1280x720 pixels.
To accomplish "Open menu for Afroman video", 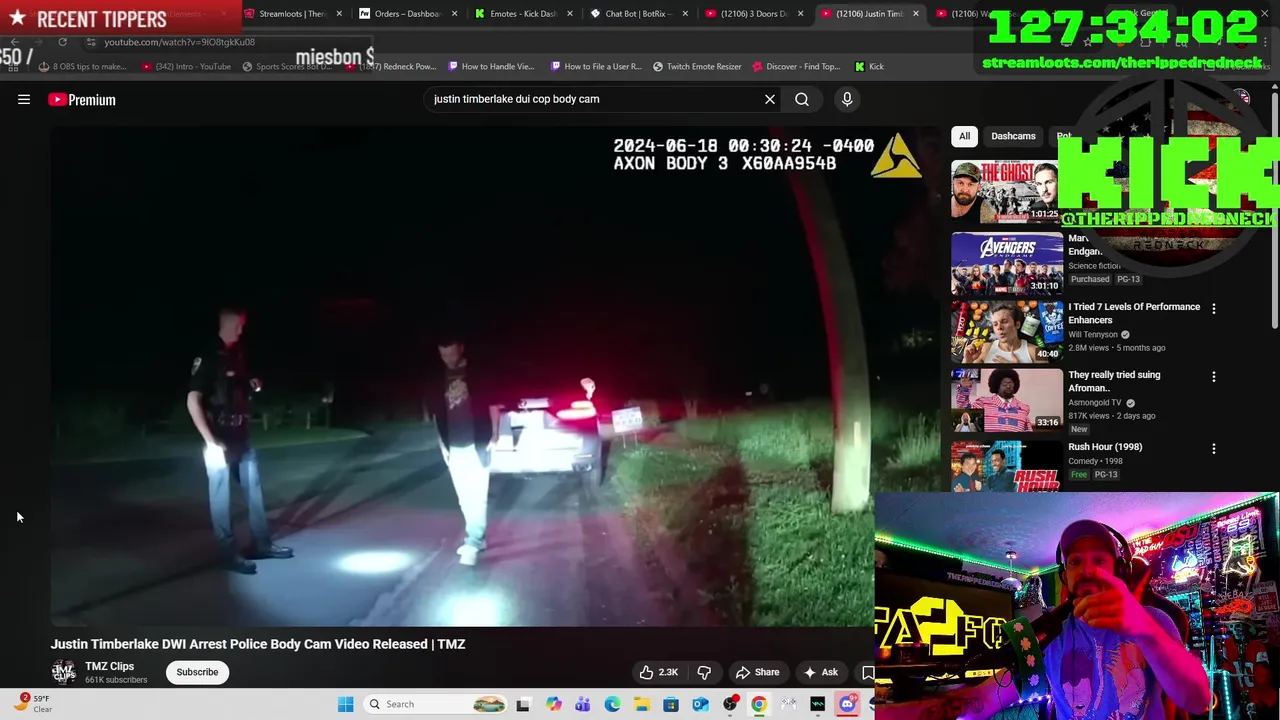I will pyautogui.click(x=1214, y=377).
